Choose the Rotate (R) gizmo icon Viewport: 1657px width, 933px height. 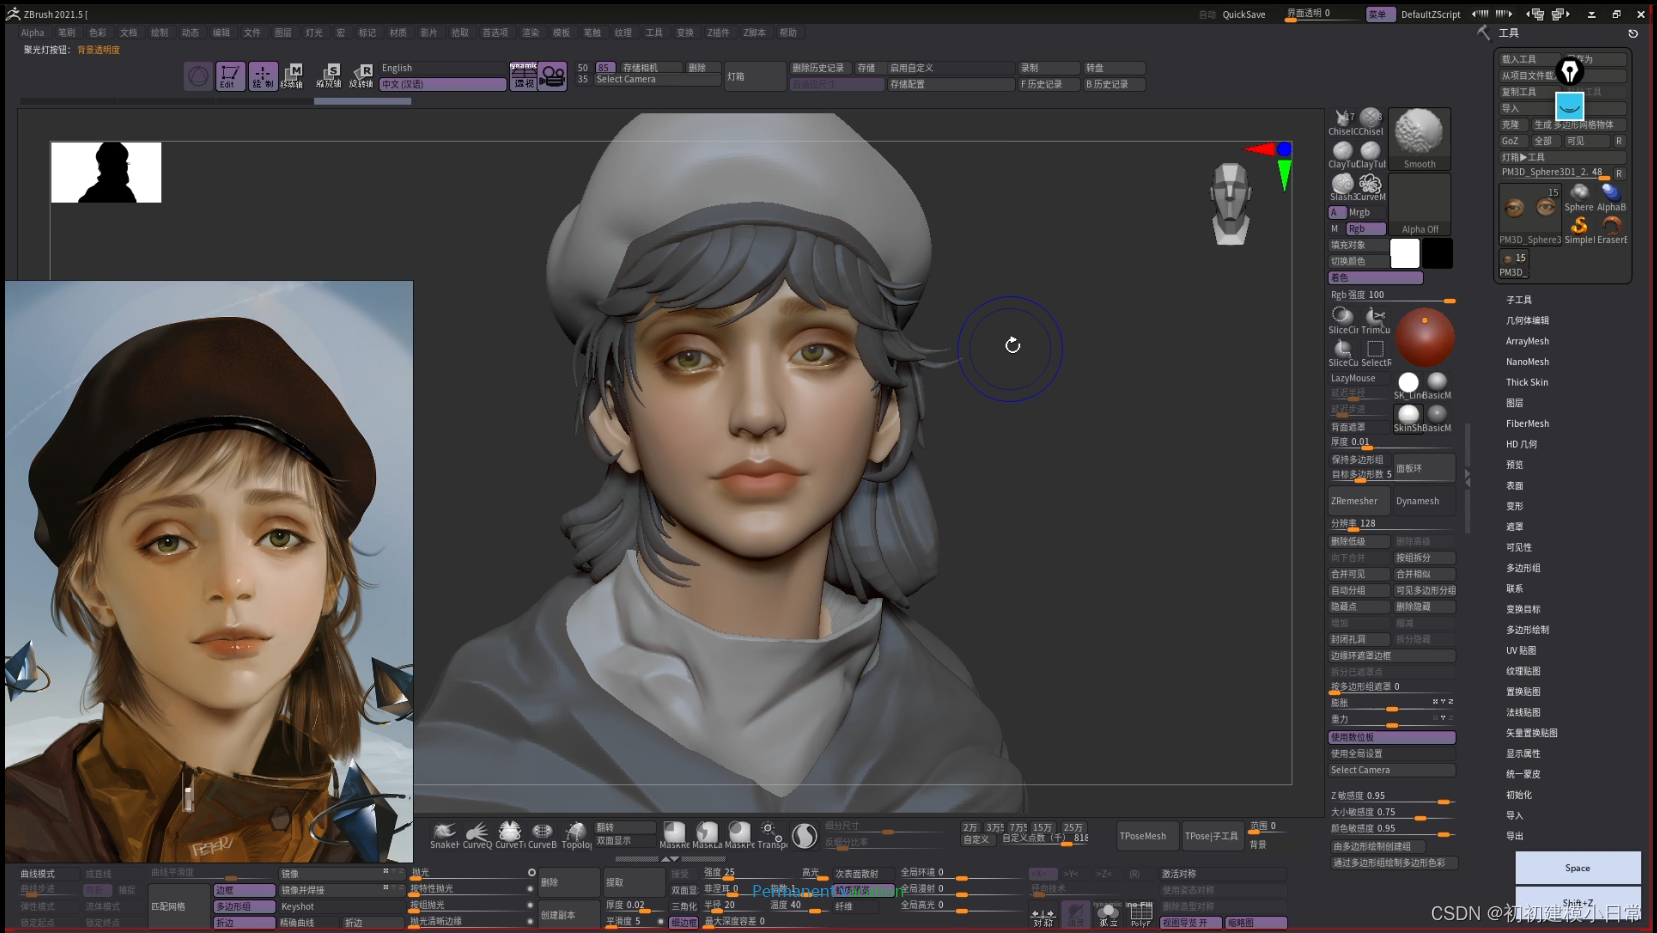point(361,76)
